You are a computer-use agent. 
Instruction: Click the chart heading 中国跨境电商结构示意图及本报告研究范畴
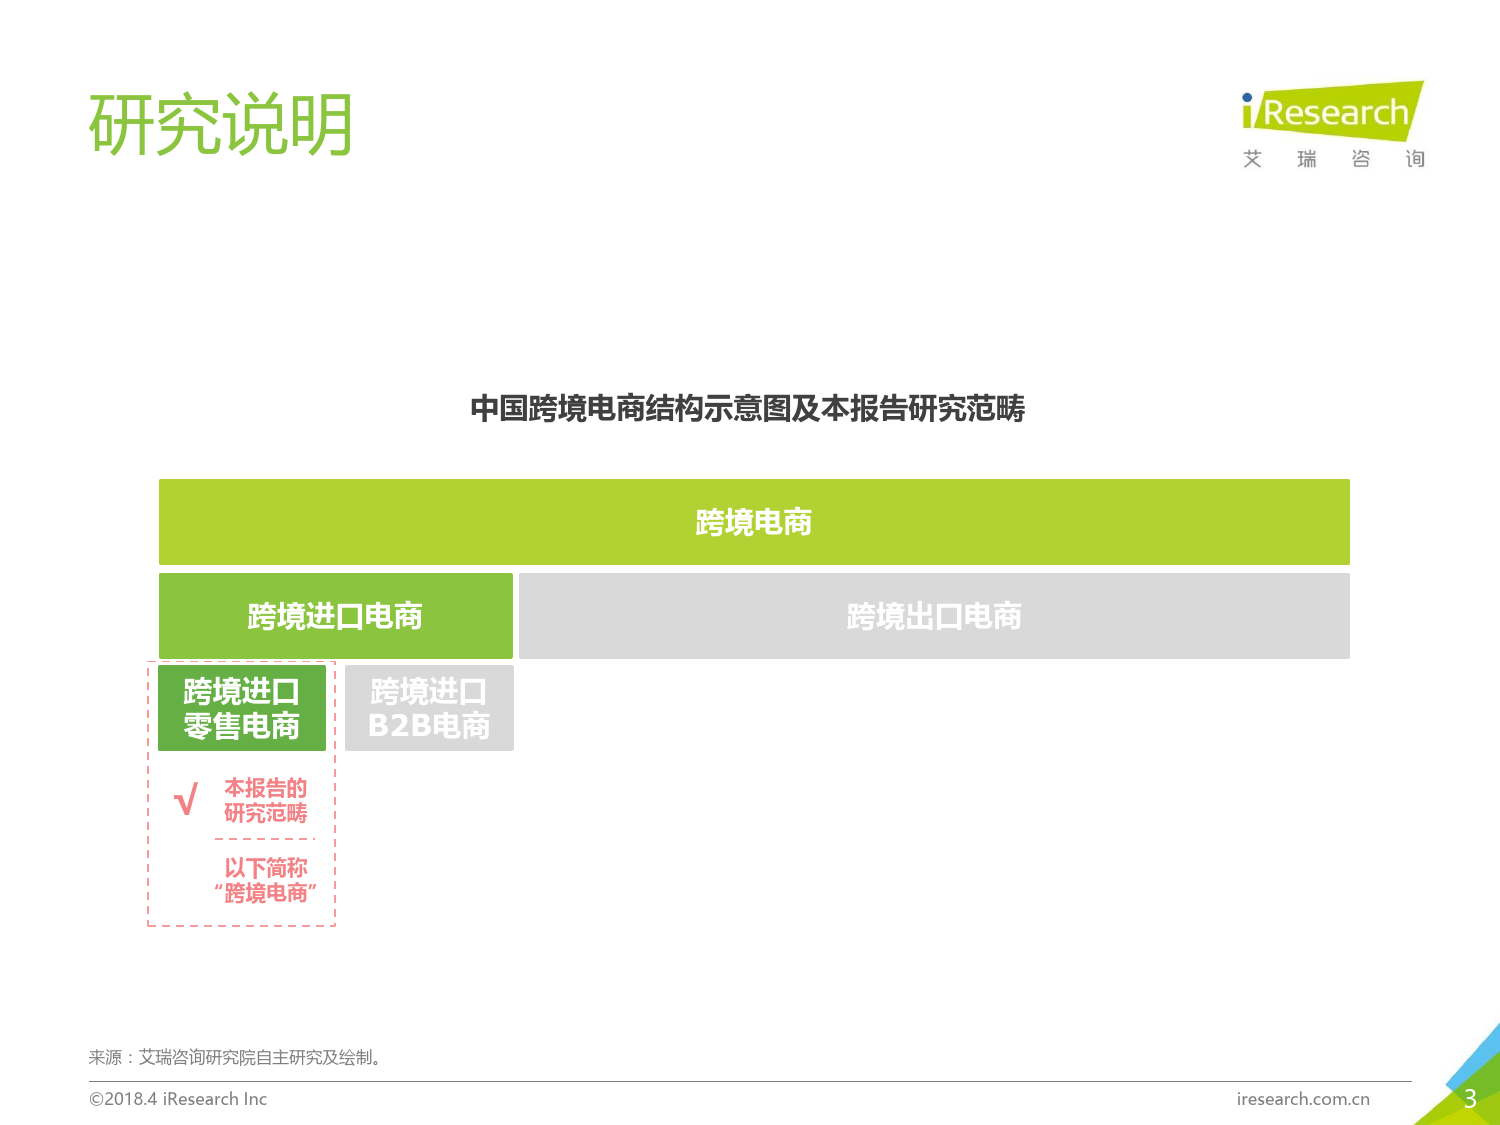click(x=748, y=408)
